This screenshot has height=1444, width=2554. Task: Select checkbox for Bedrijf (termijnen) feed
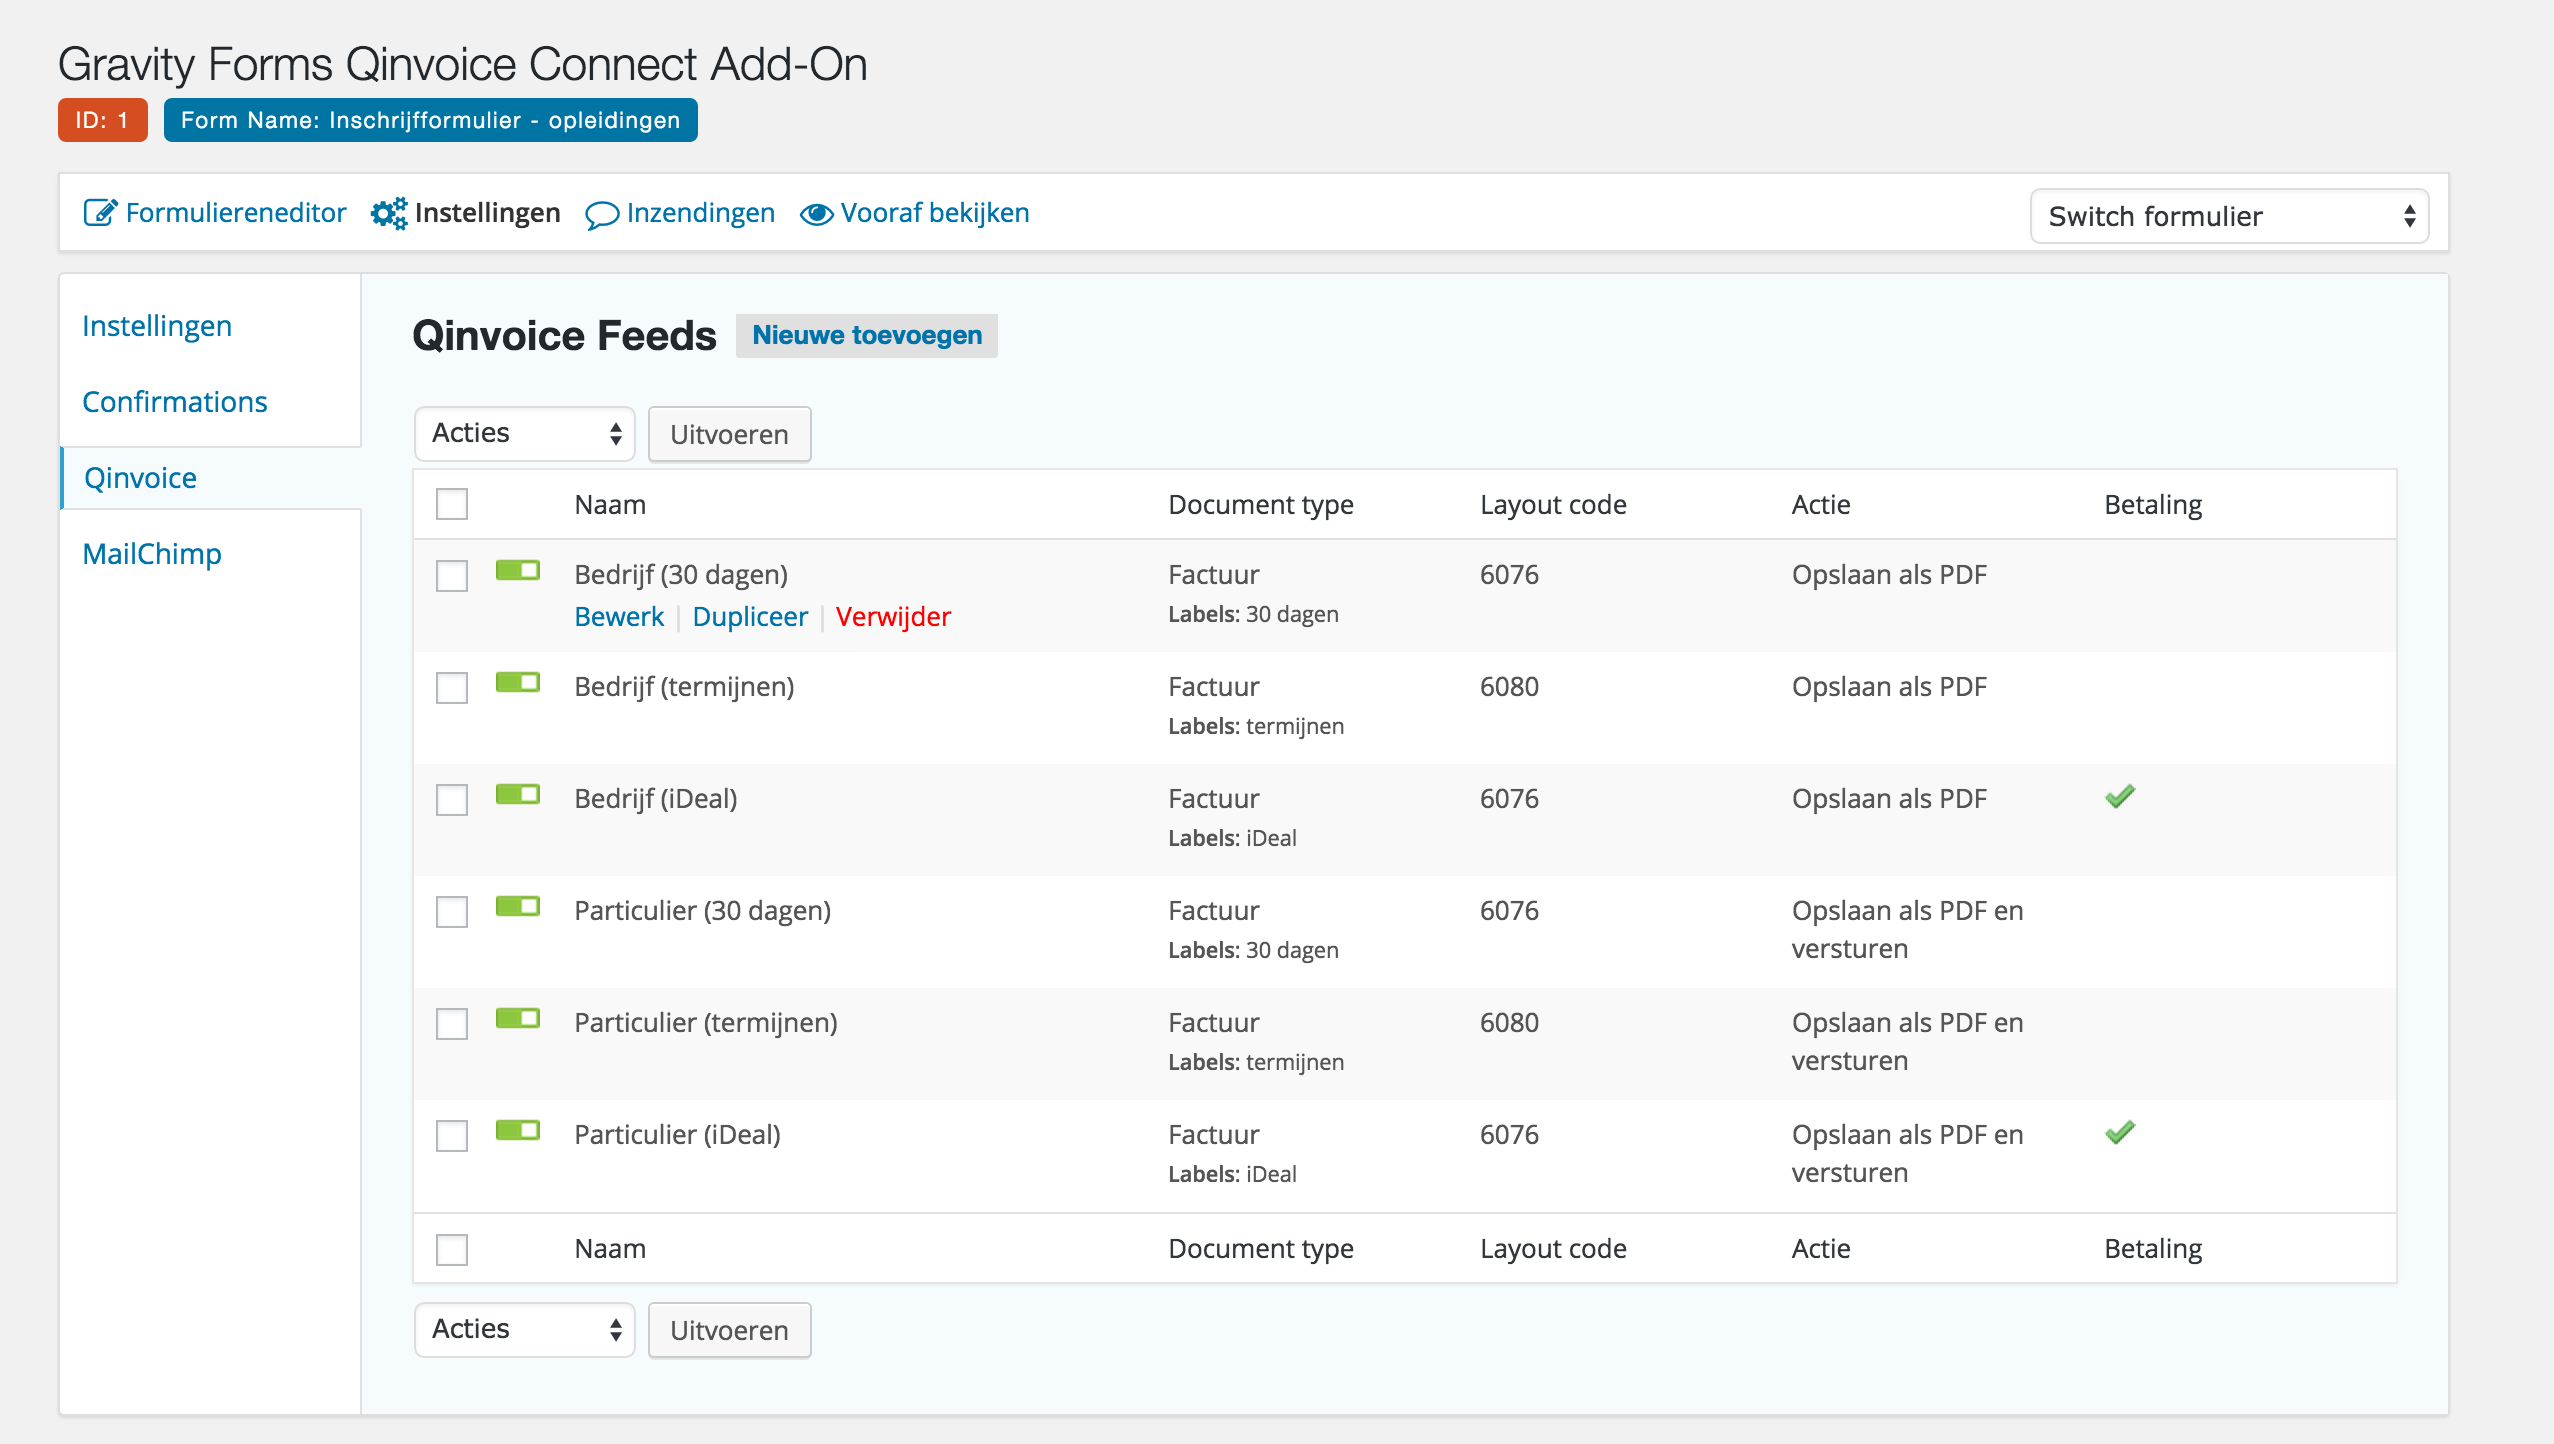(452, 688)
